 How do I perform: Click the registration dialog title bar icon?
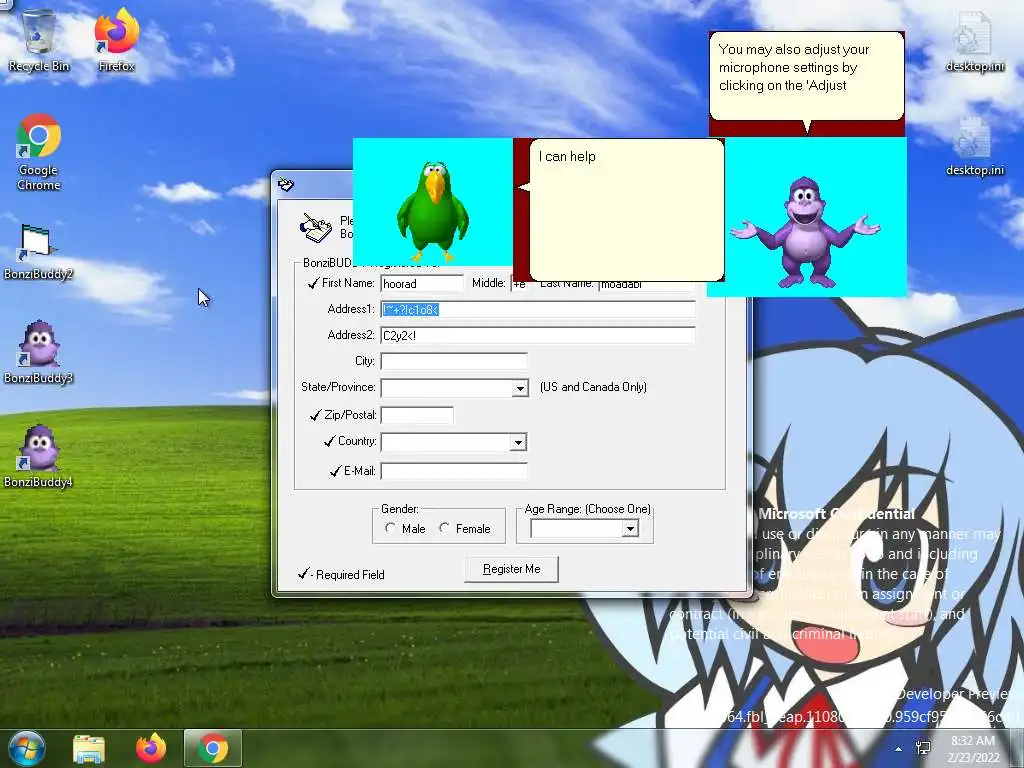click(286, 185)
